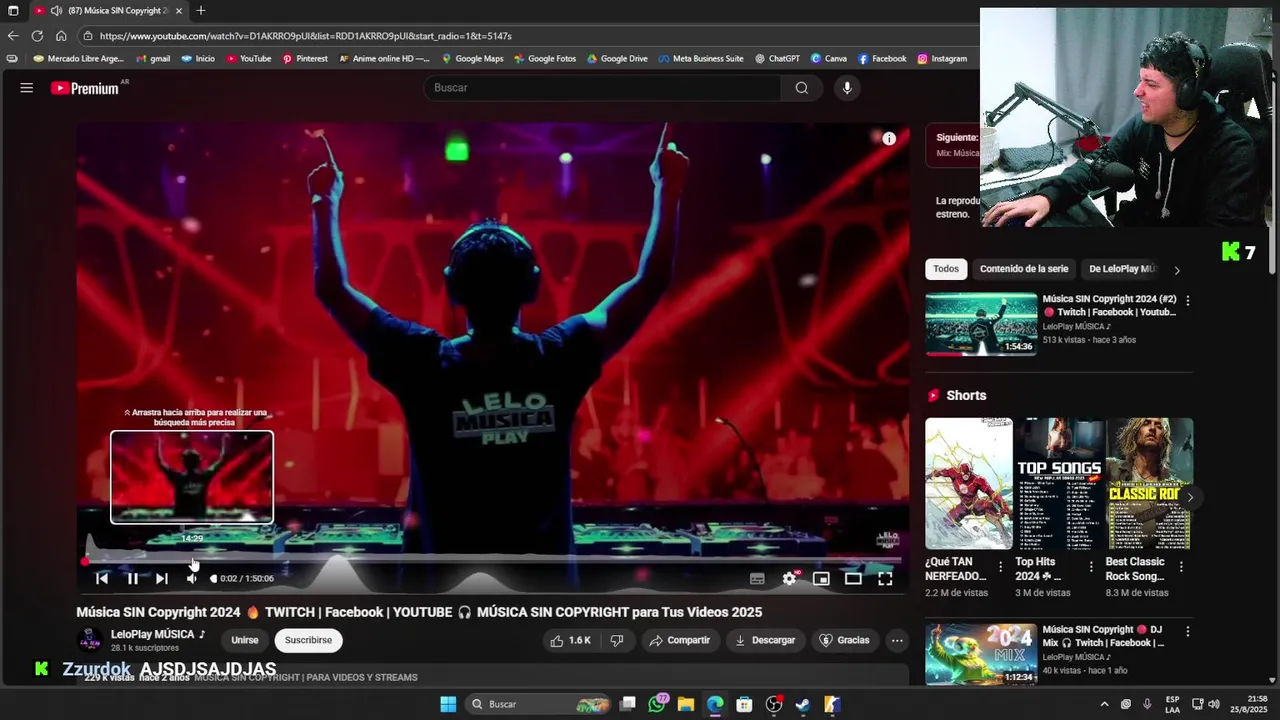The image size is (1280, 720).
Task: Click the search magnifier button
Action: coord(801,88)
